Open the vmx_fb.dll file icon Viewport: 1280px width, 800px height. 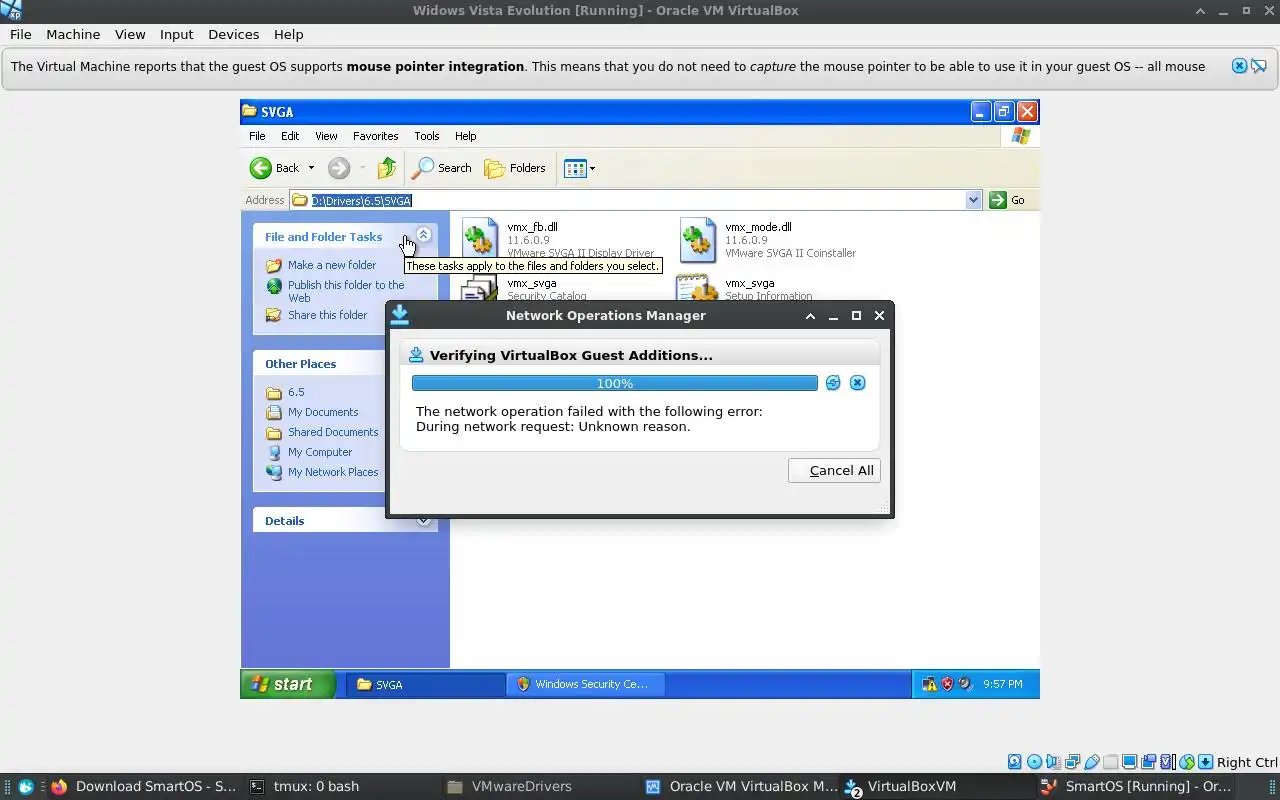click(x=480, y=239)
